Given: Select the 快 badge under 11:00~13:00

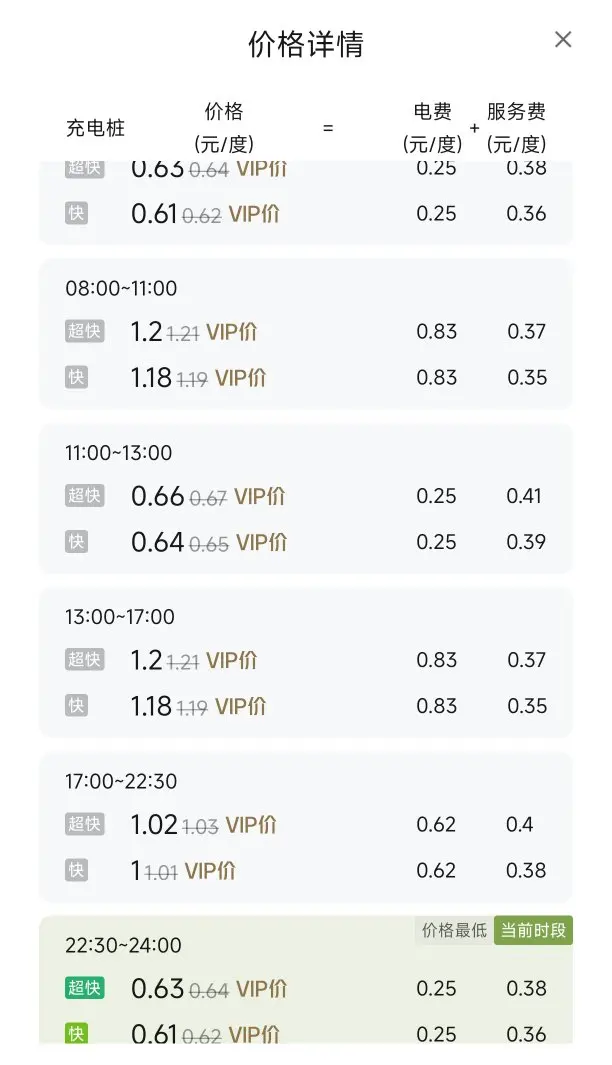Looking at the screenshot, I should pyautogui.click(x=76, y=542).
